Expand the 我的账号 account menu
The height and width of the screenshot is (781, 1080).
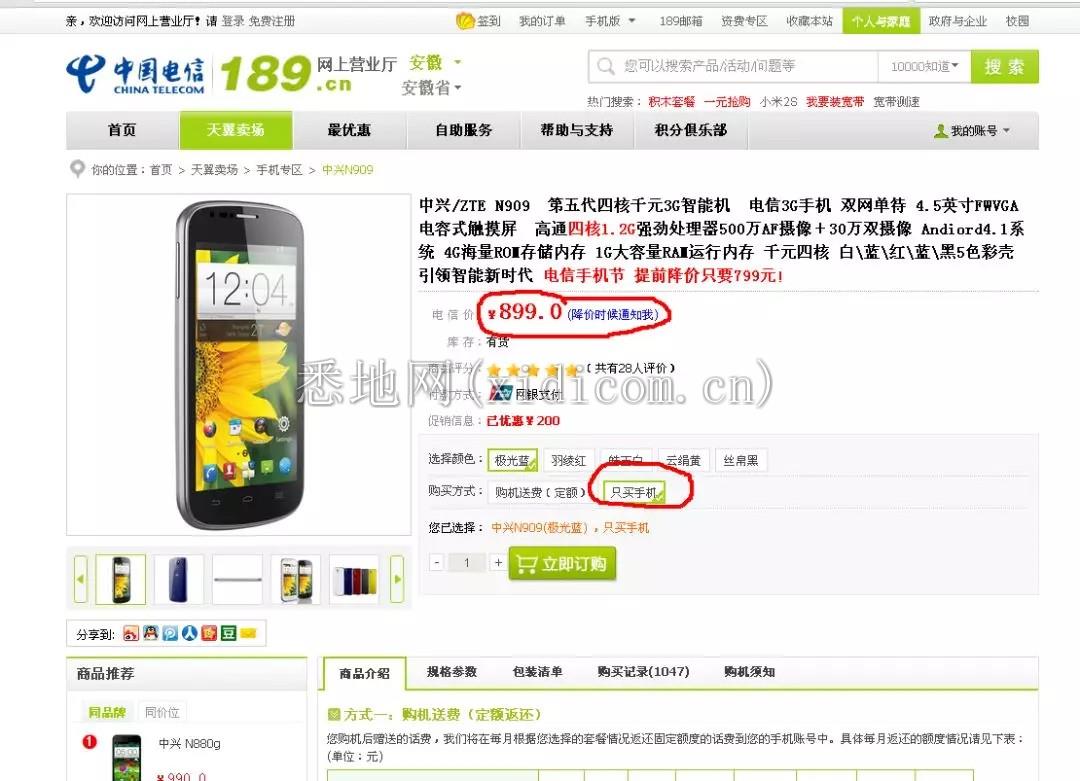tap(972, 131)
